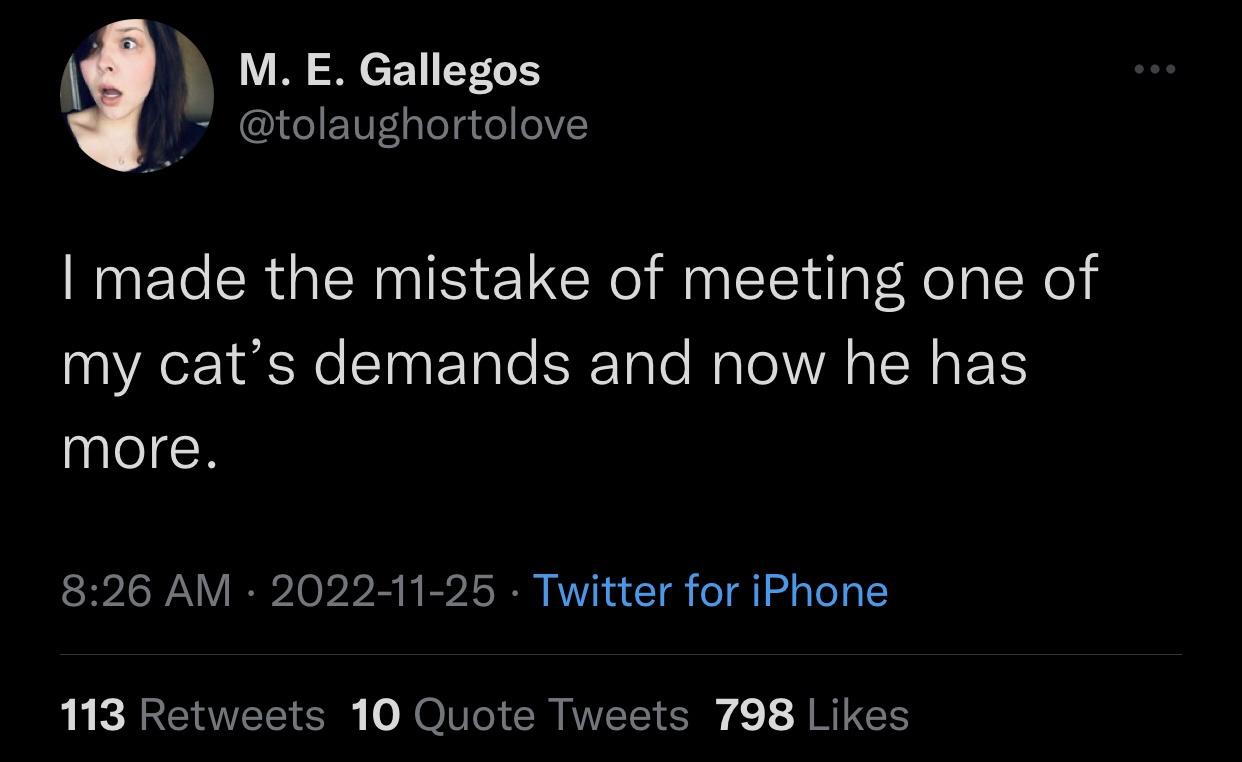Viewport: 1242px width, 762px height.
Task: Click the 113 Retweets count
Action: 95,714
